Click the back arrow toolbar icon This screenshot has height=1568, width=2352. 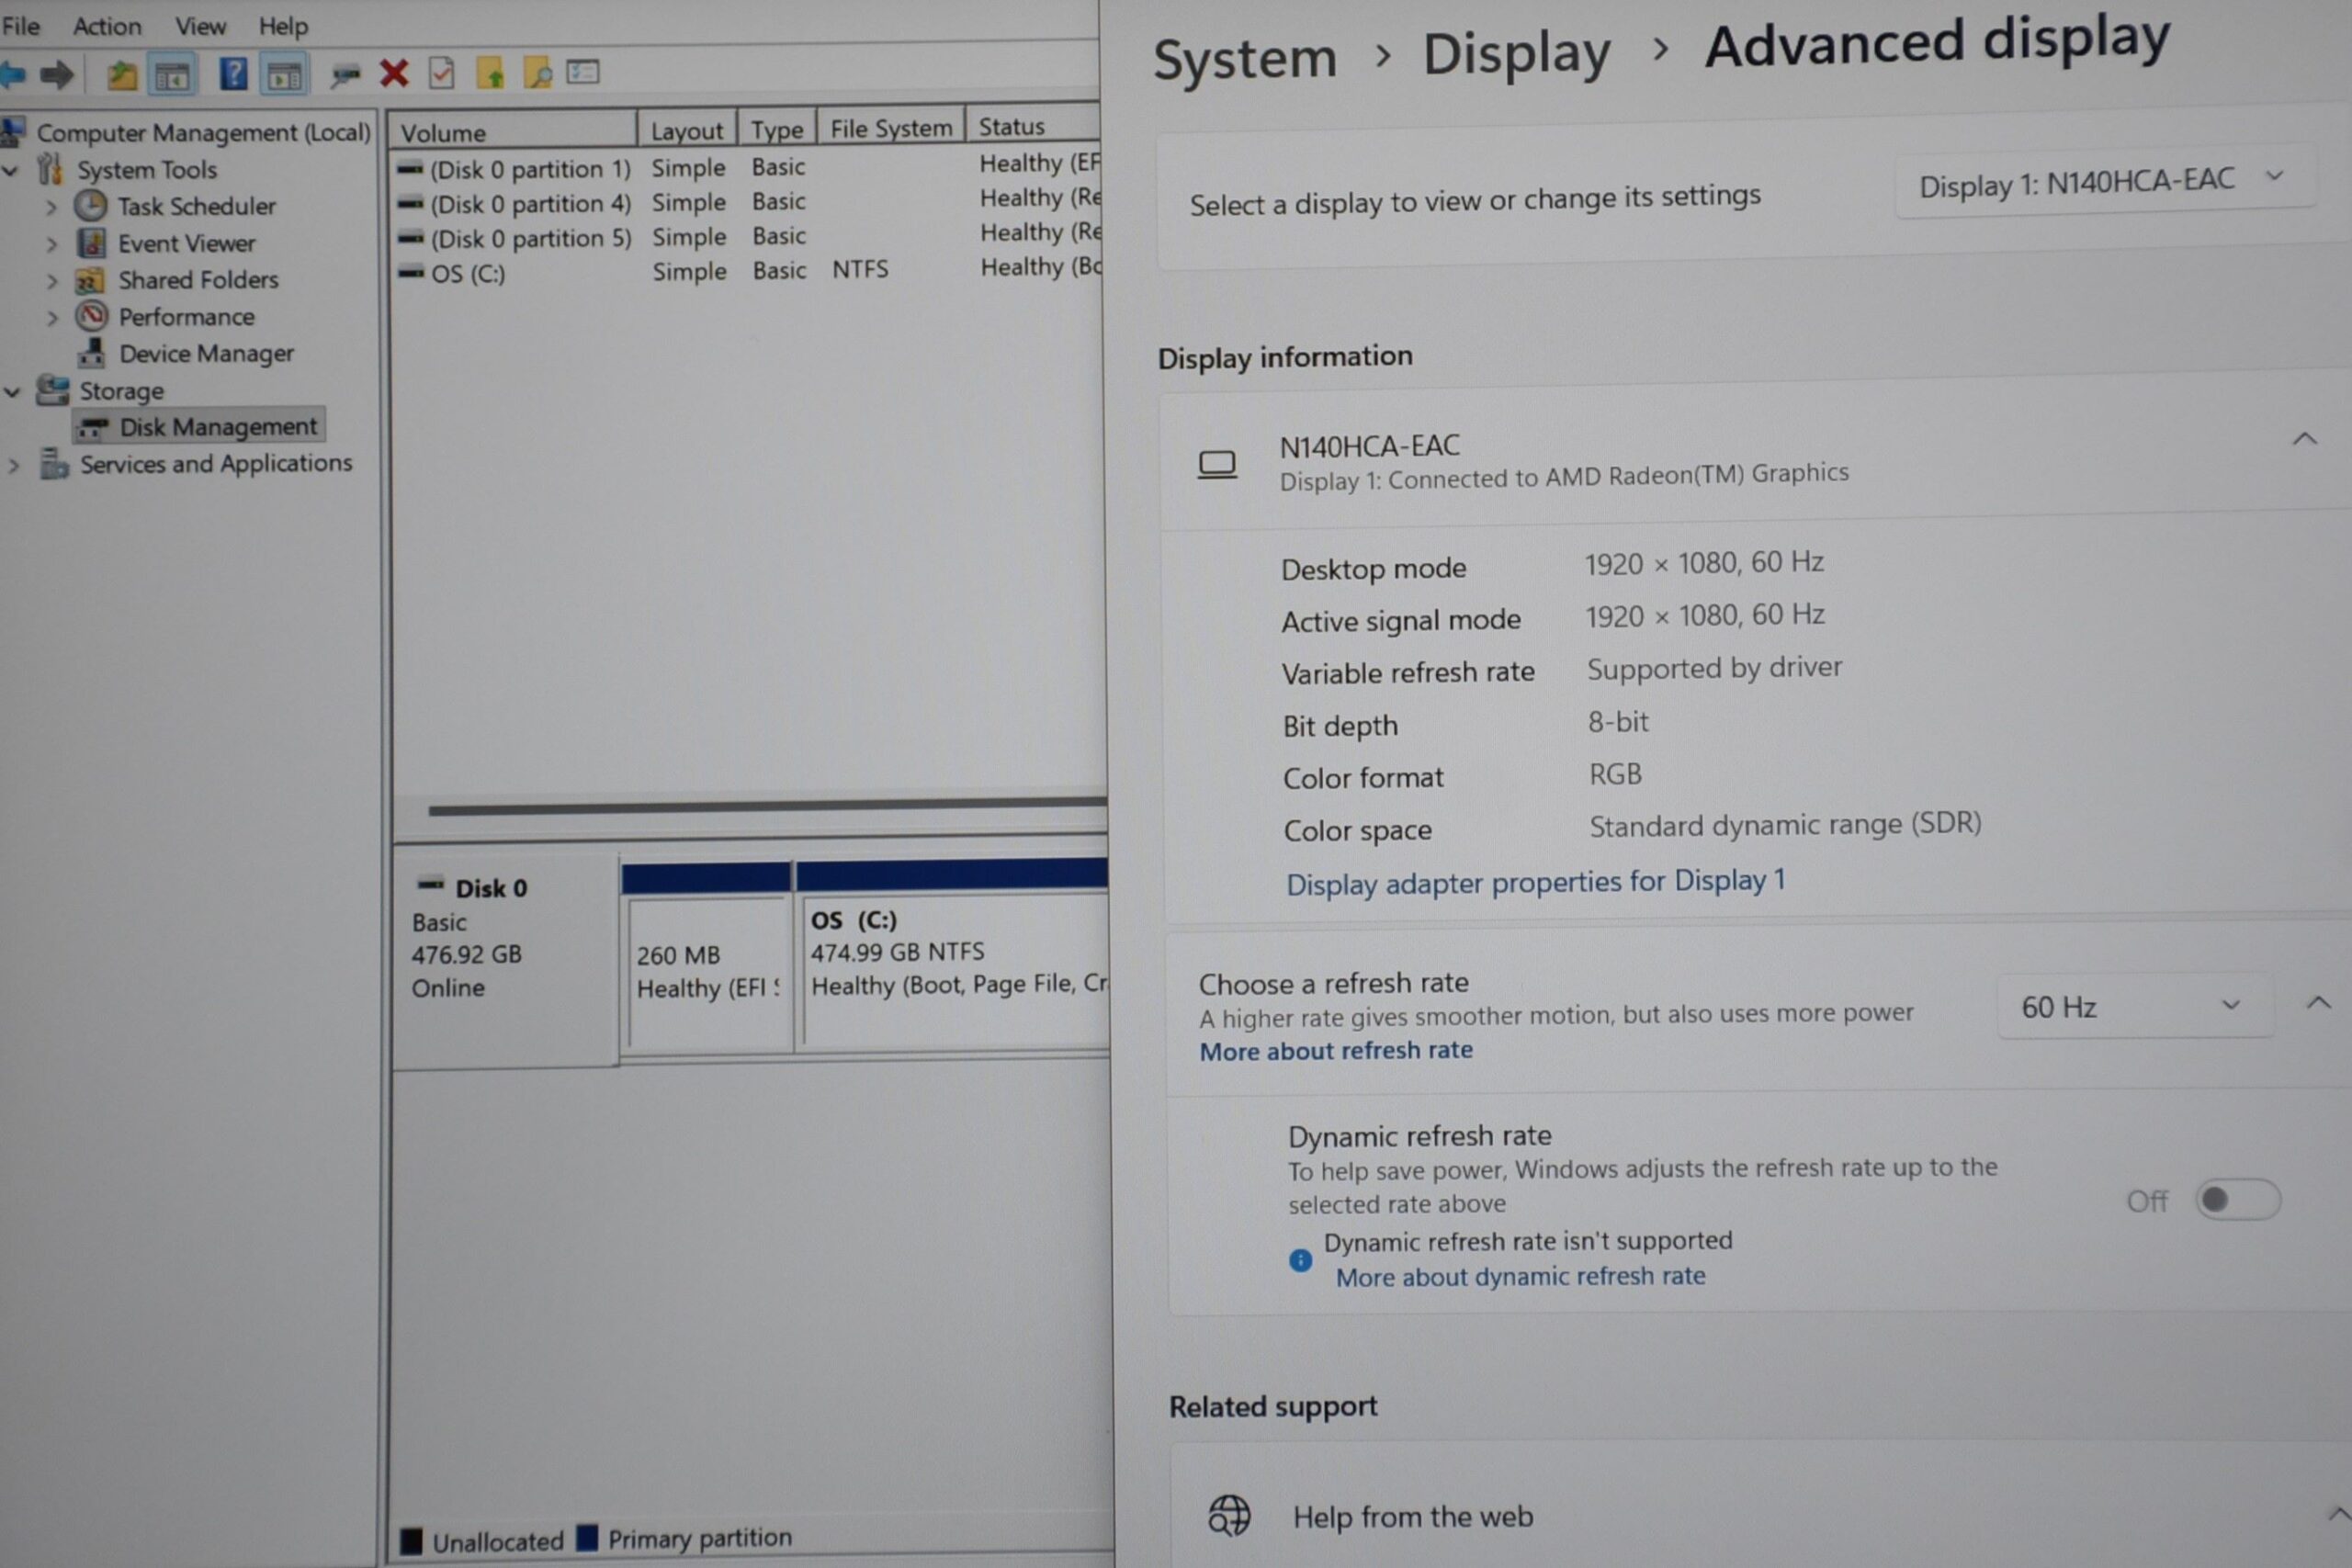(13, 75)
